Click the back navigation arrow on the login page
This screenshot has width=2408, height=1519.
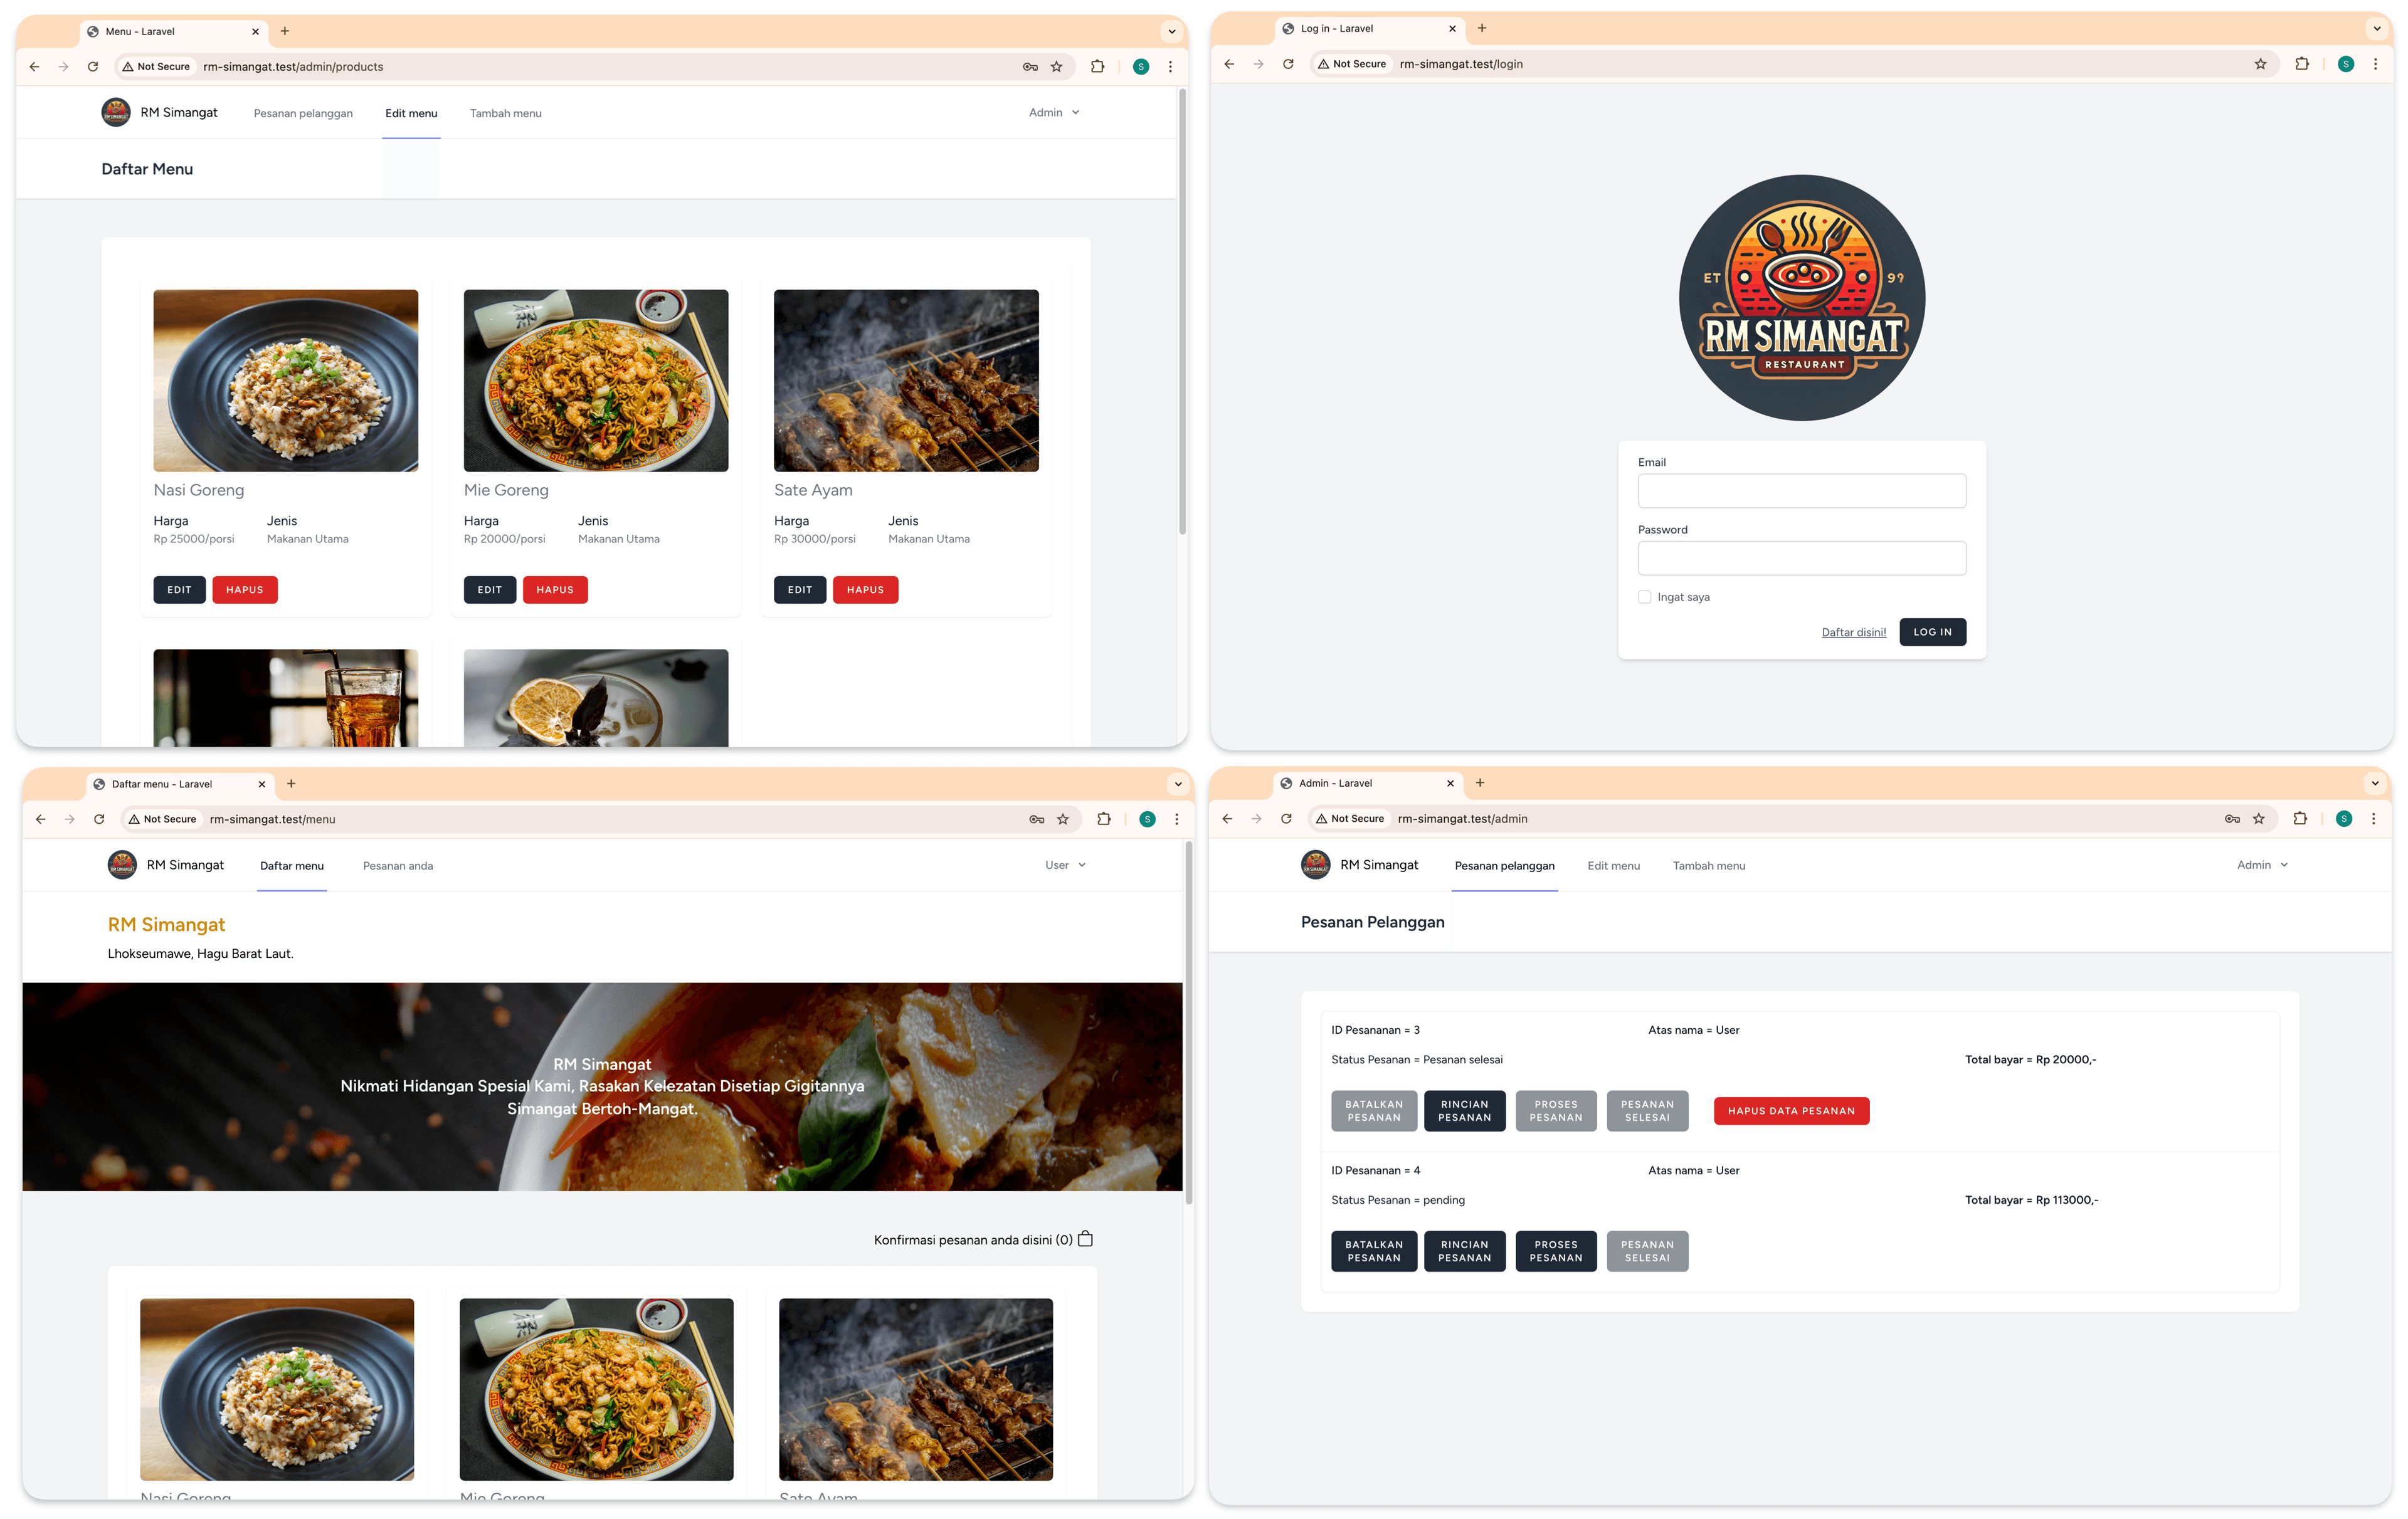(1229, 63)
